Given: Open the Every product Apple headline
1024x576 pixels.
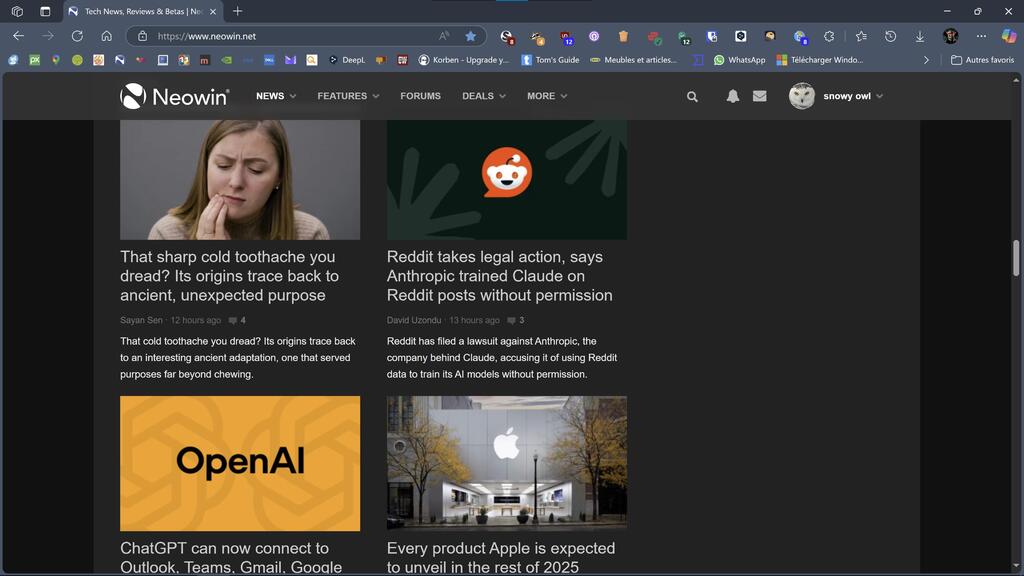Looking at the screenshot, I should (501, 557).
